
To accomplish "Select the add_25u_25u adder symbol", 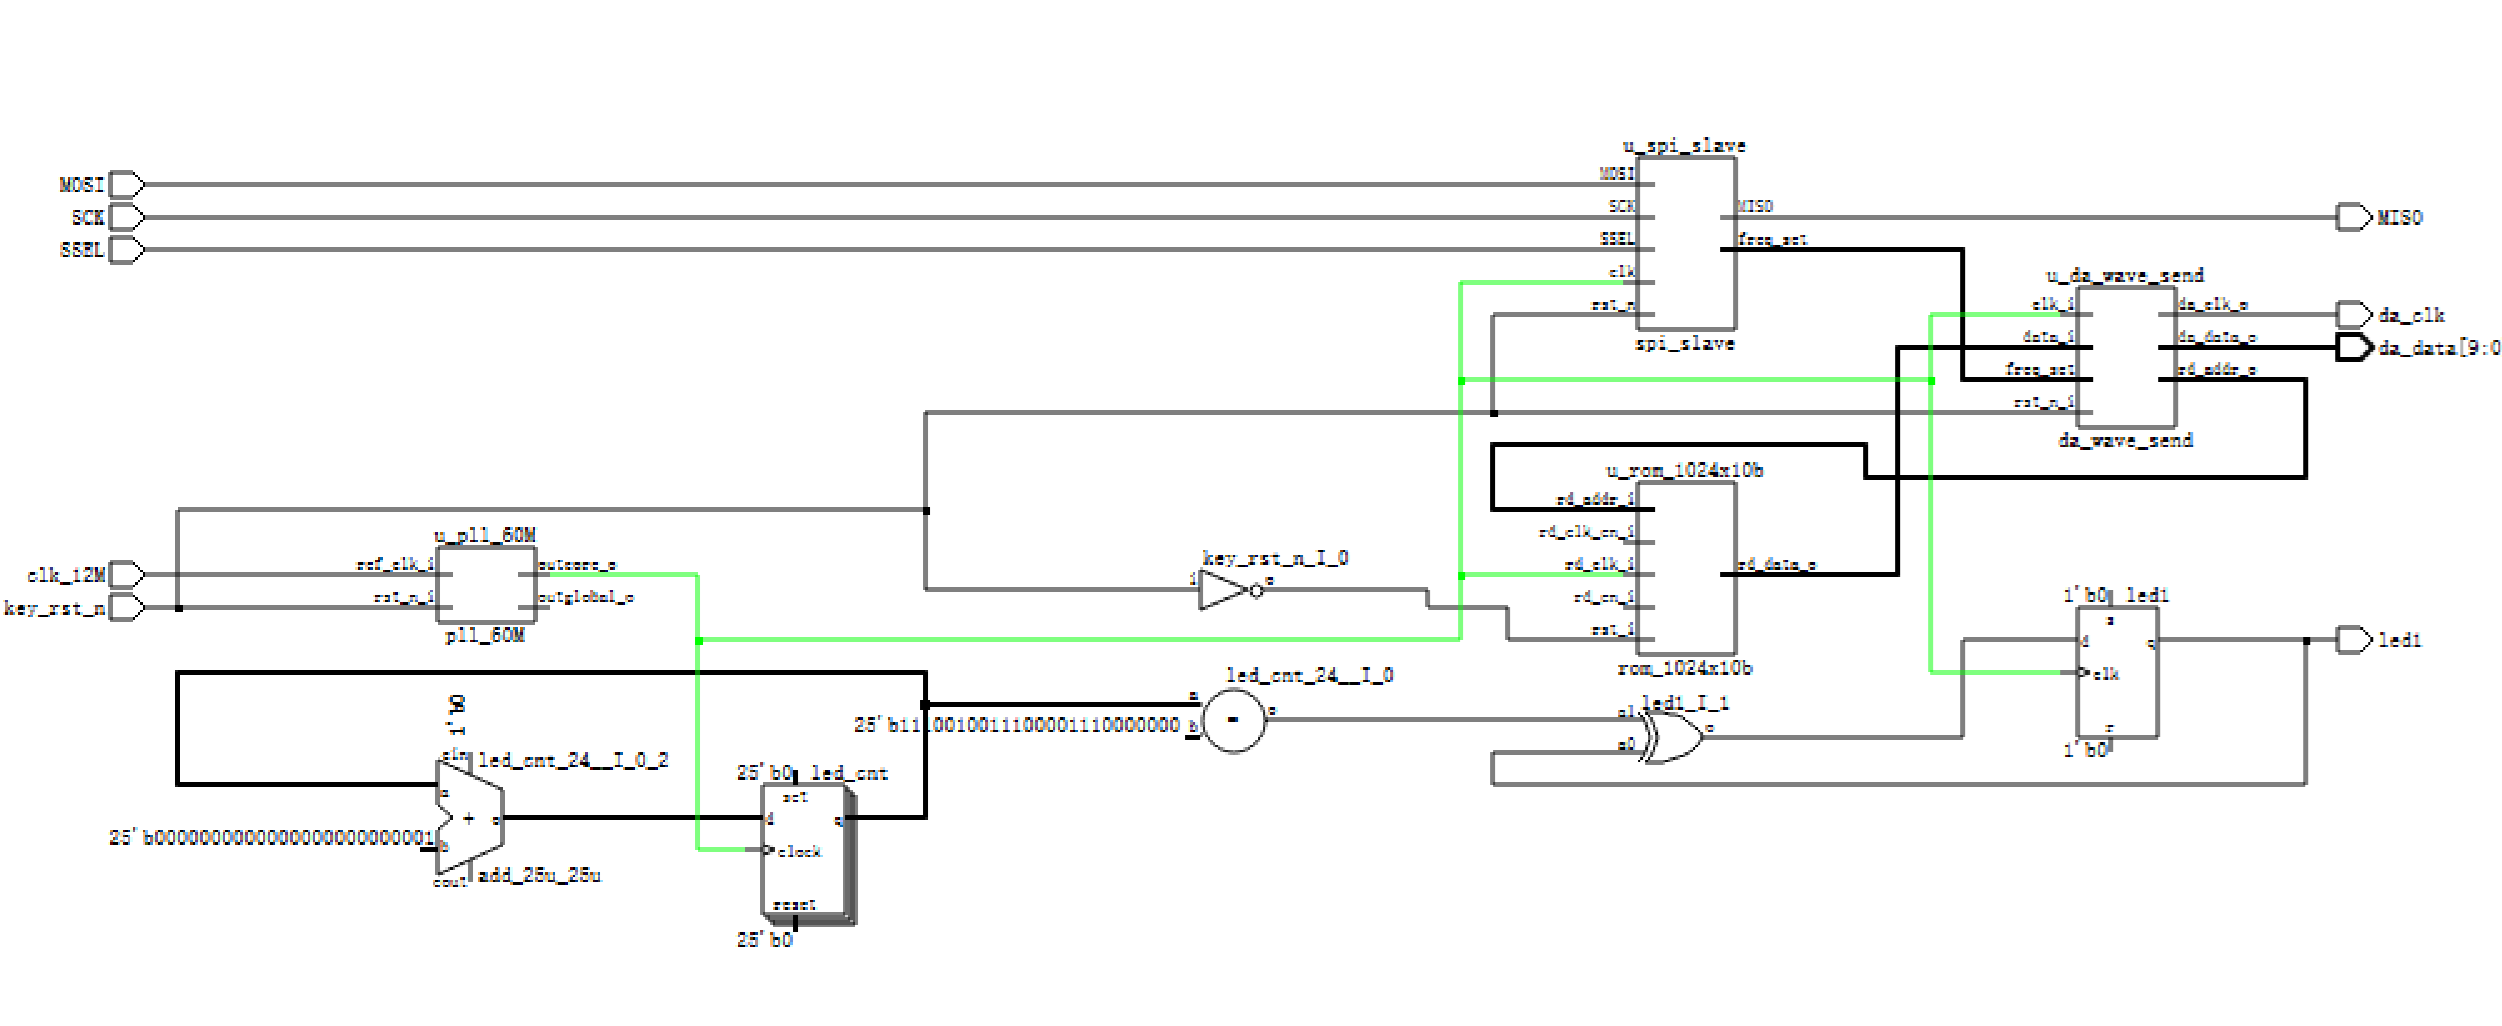I will point(470,818).
